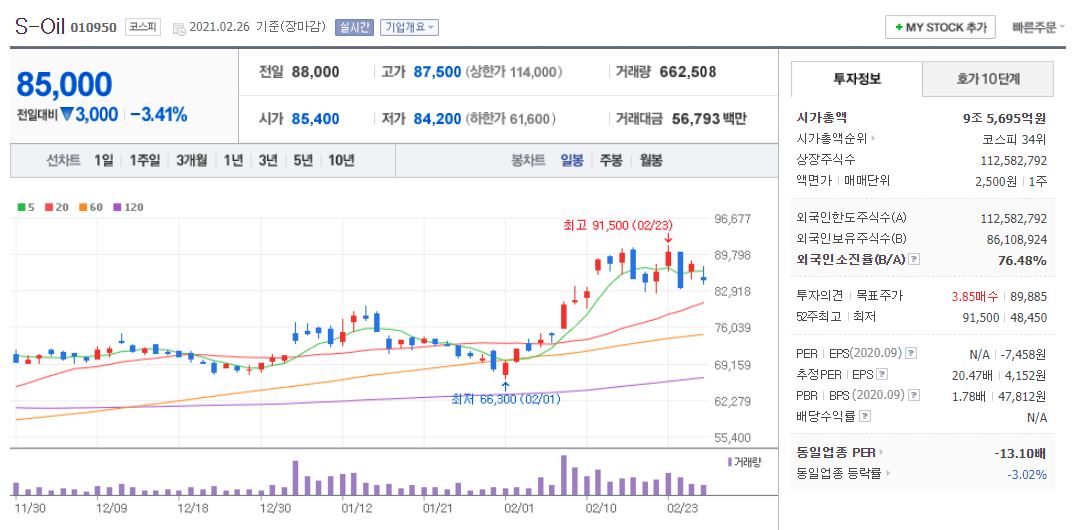This screenshot has width=1075, height=530.
Task: Click the 거래대금 56,793 백만 value
Action: click(x=709, y=119)
